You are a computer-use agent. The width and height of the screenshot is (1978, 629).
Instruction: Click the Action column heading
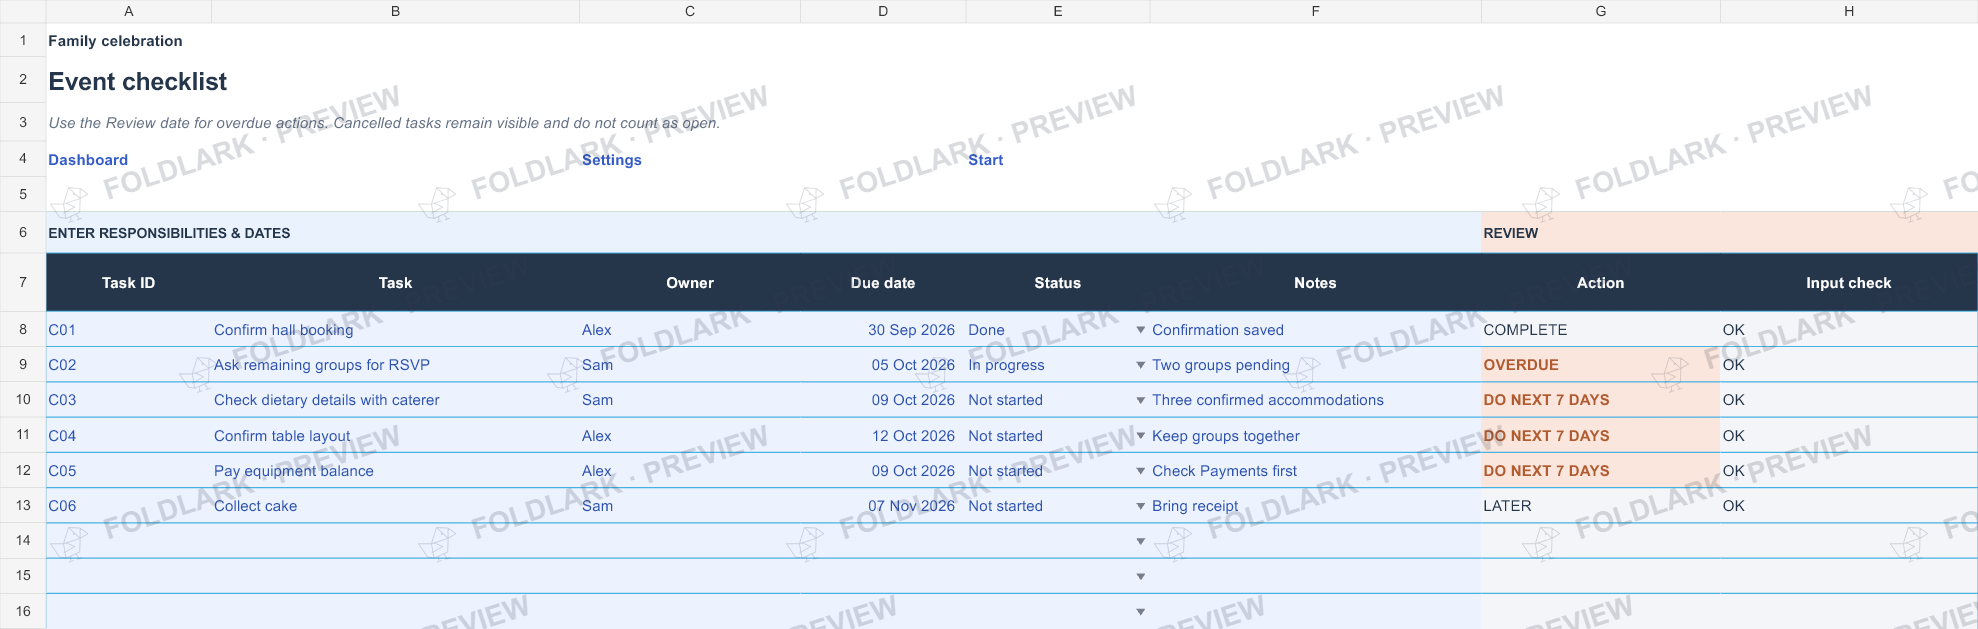(1600, 283)
